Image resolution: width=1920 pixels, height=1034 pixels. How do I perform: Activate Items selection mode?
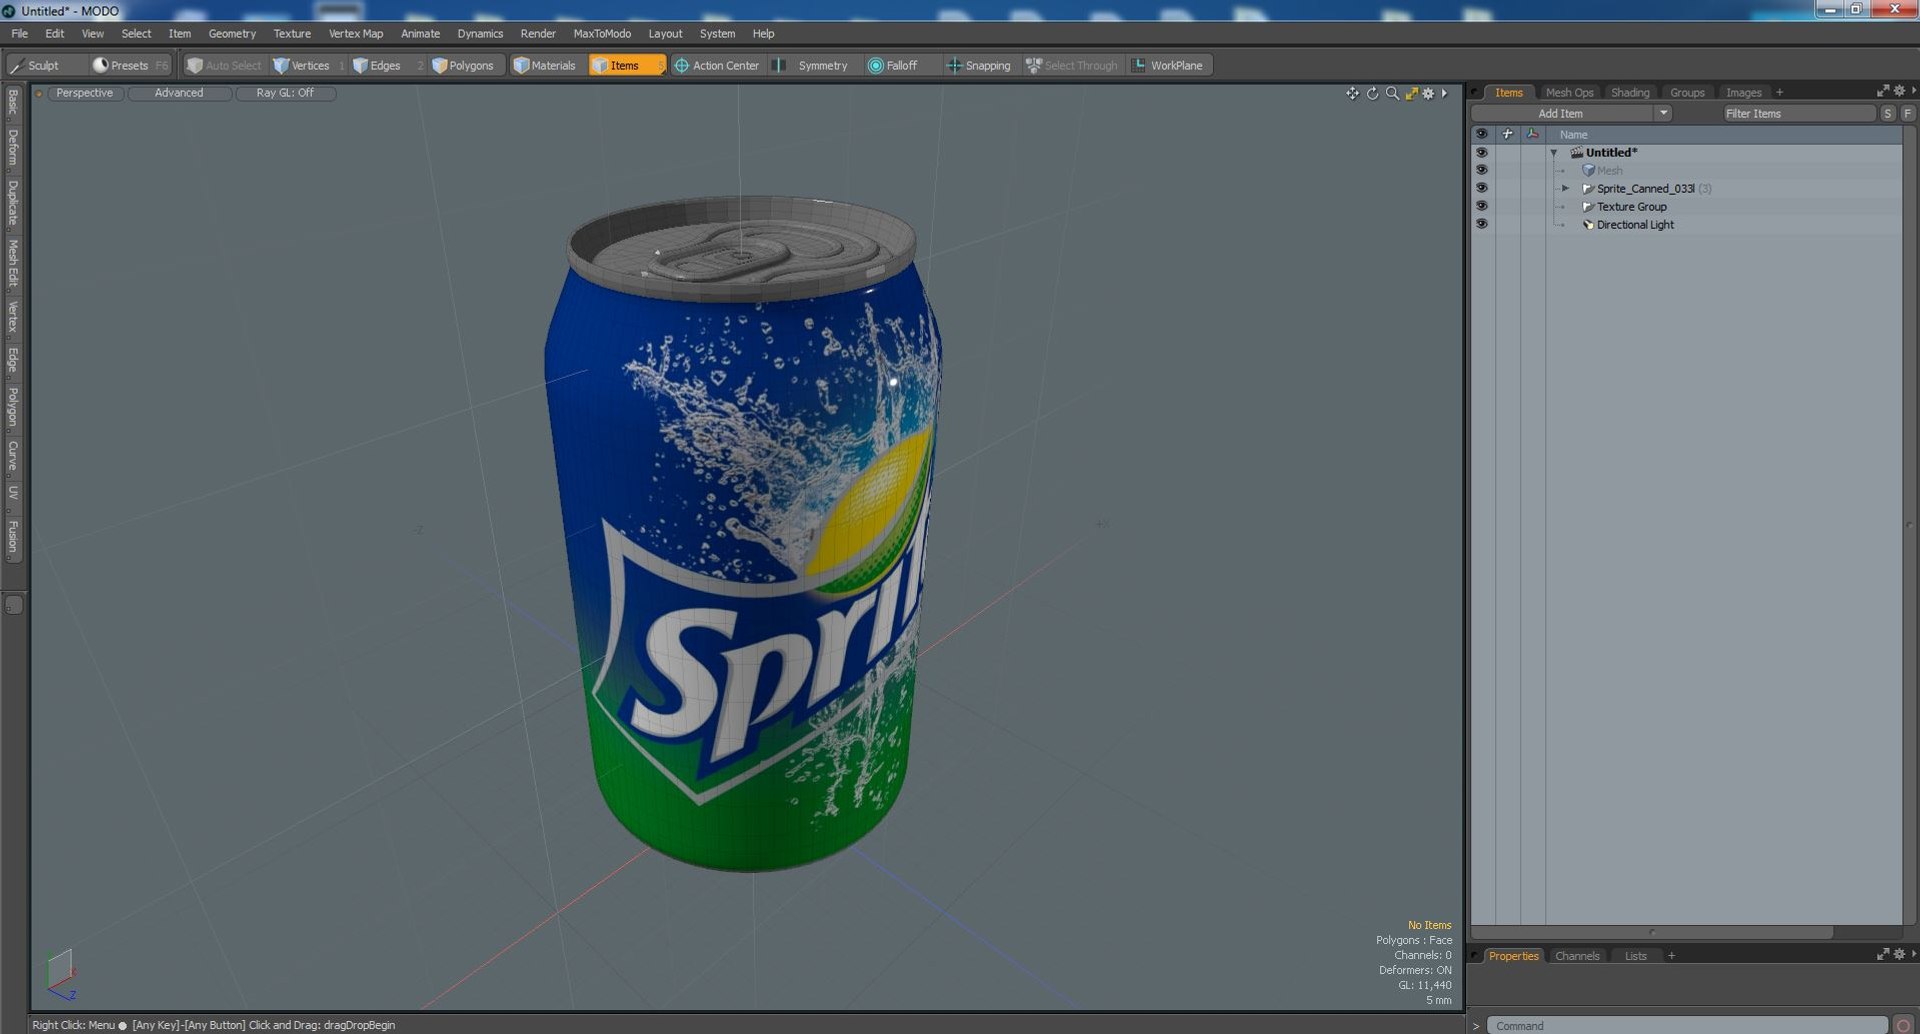coord(626,65)
